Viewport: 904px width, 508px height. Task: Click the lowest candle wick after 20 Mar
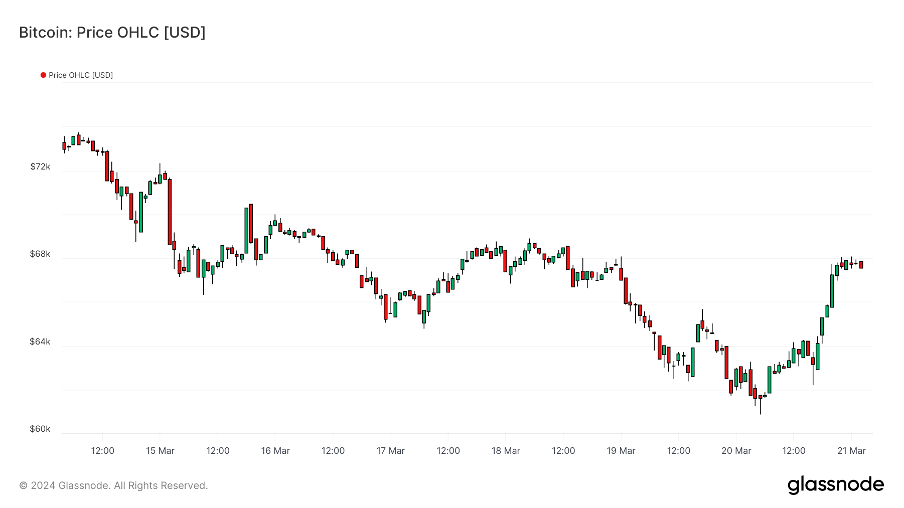pyautogui.click(x=760, y=407)
